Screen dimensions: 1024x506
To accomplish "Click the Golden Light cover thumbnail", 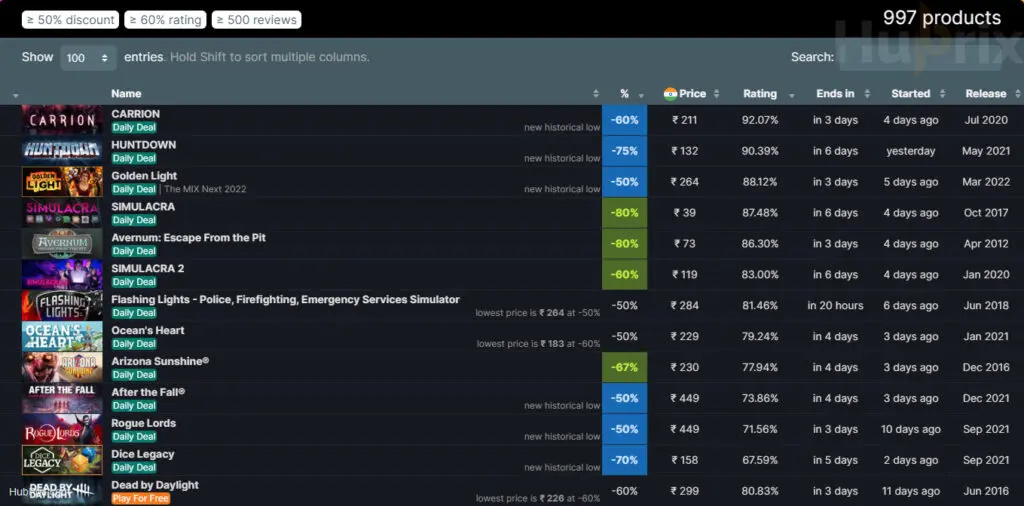I will pyautogui.click(x=62, y=182).
